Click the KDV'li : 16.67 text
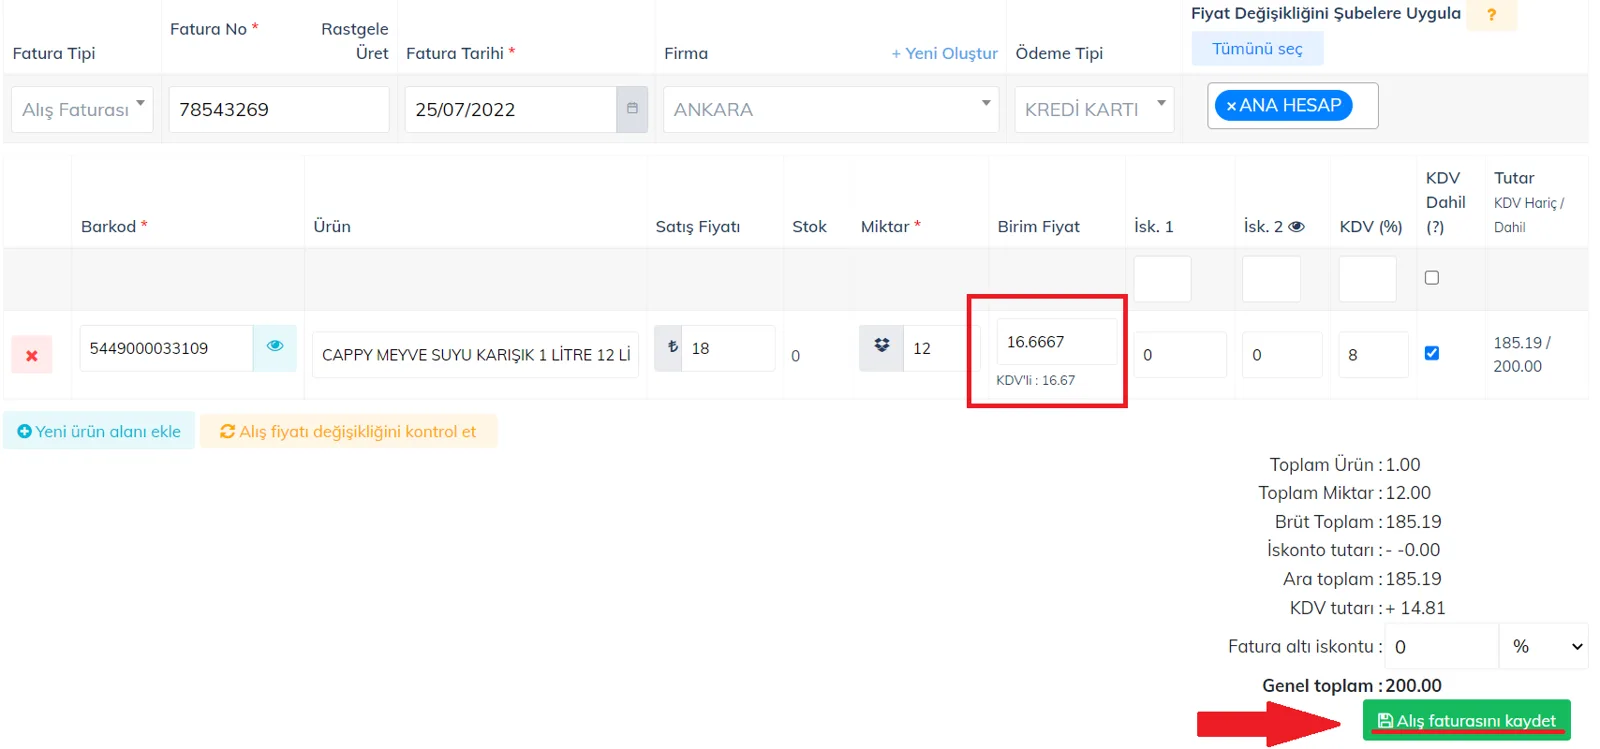Image resolution: width=1600 pixels, height=749 pixels. (1036, 380)
